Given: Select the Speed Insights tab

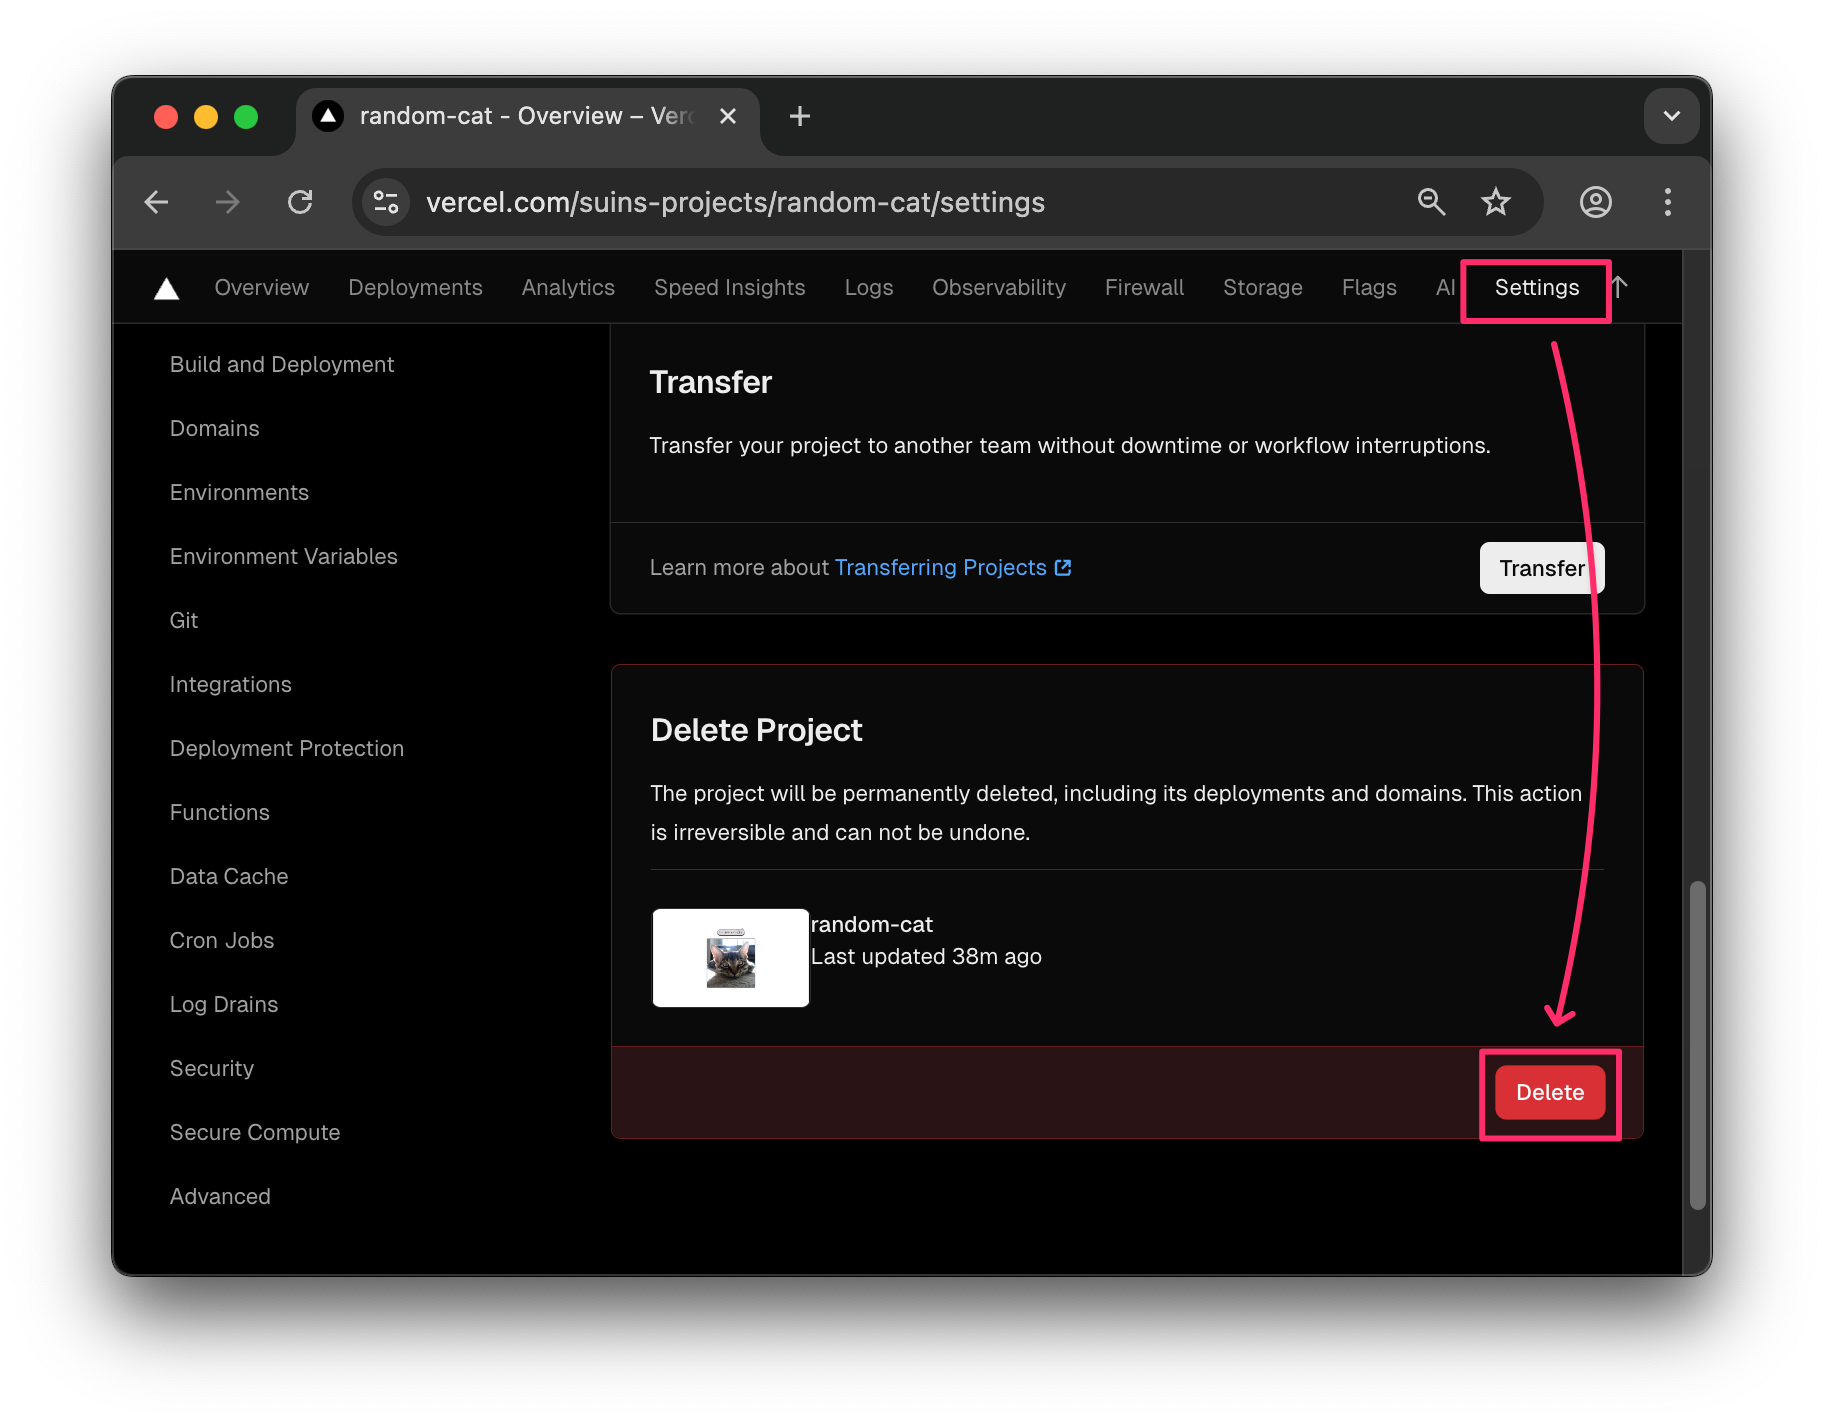Looking at the screenshot, I should click(x=729, y=288).
